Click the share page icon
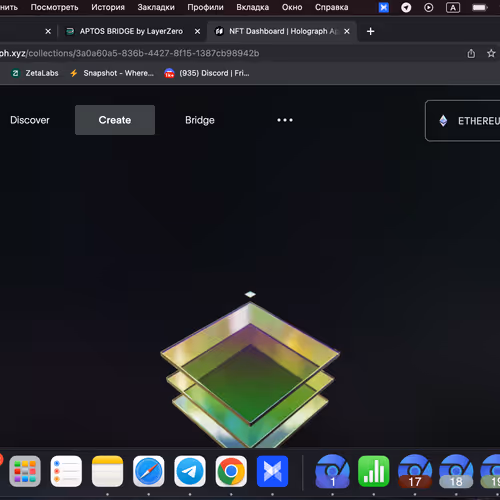This screenshot has height=500, width=500. tap(471, 53)
